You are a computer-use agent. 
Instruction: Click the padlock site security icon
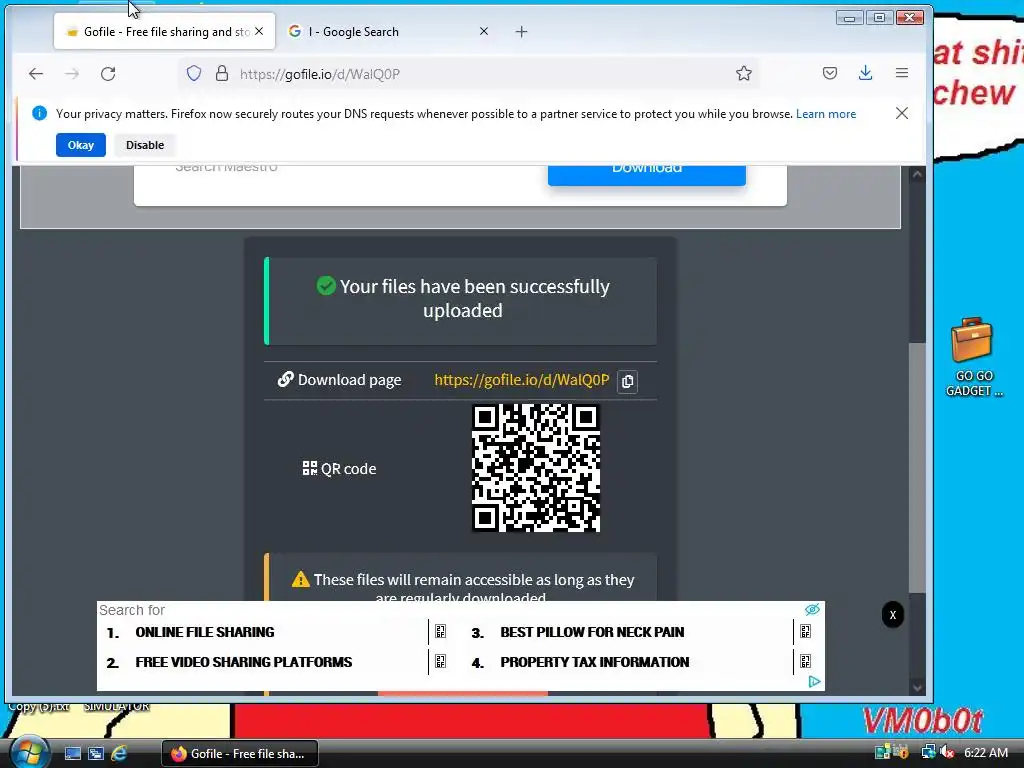pyautogui.click(x=222, y=73)
